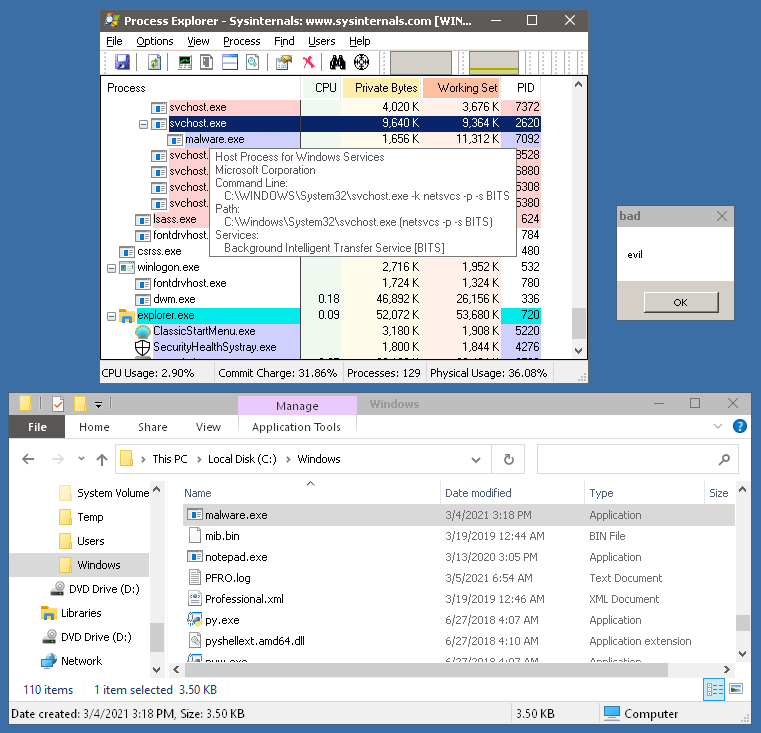
Task: Open the View menu in Process Explorer
Action: click(x=198, y=41)
